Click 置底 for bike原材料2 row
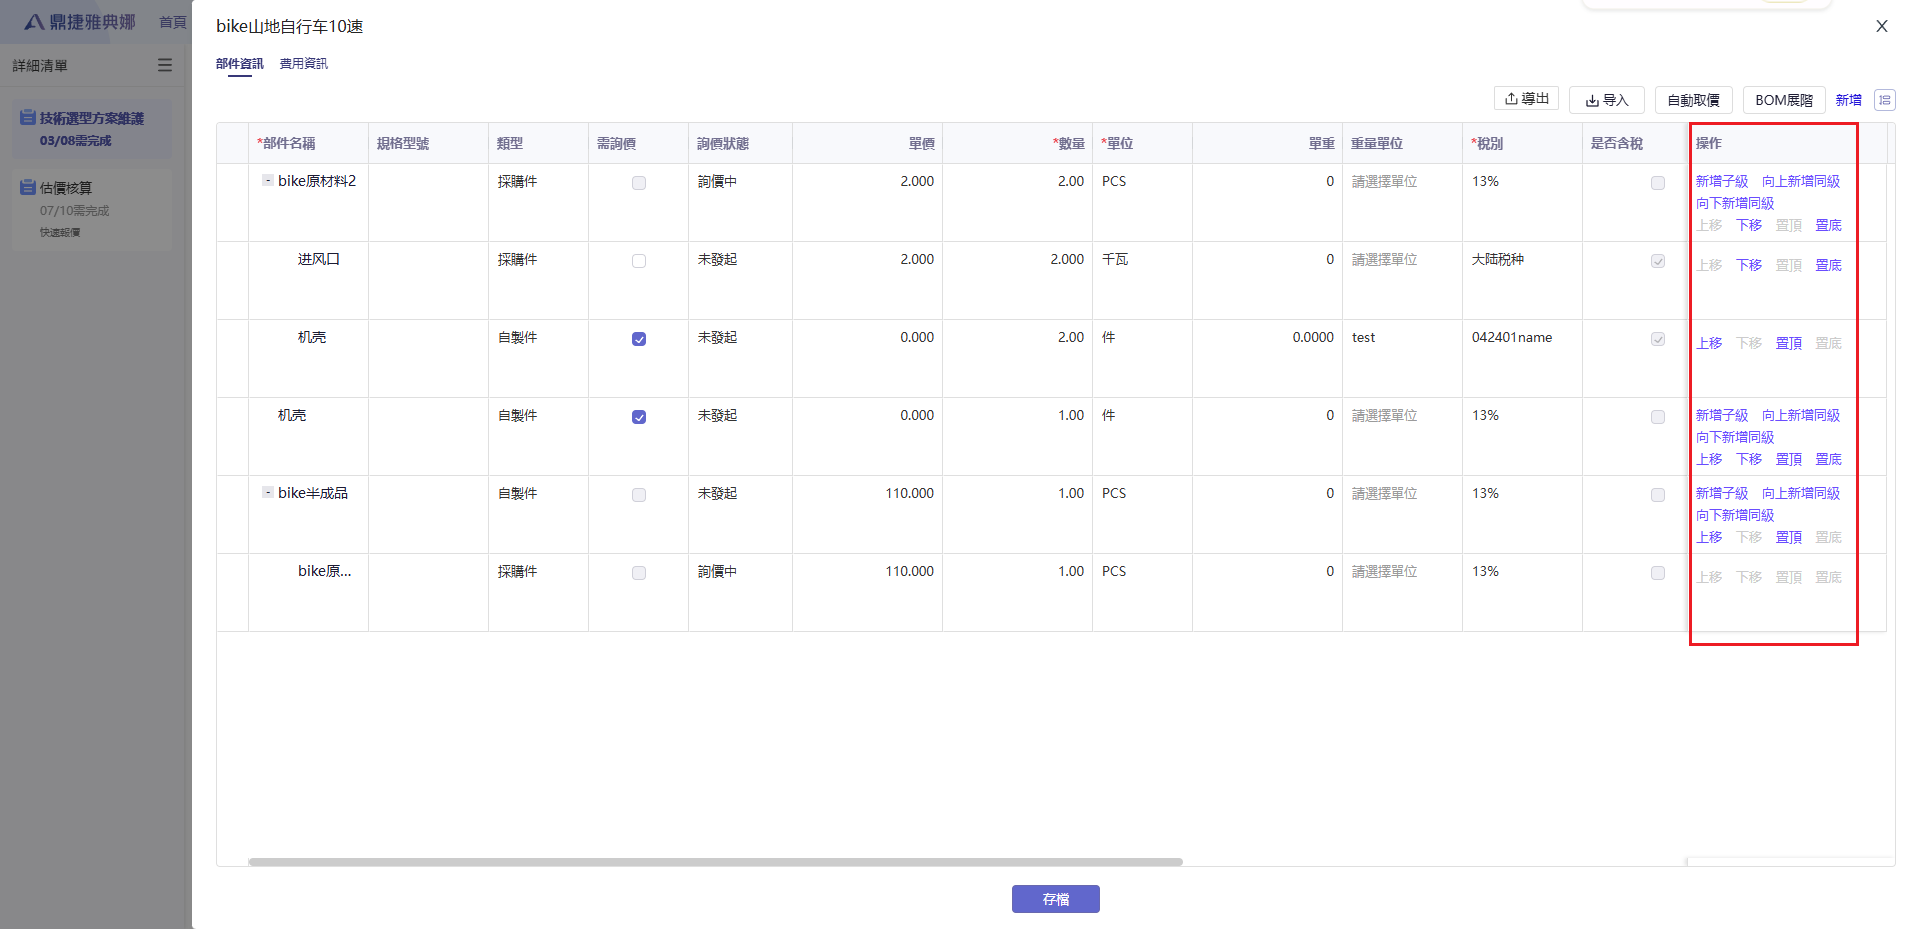Image resolution: width=1920 pixels, height=929 pixels. point(1829,225)
